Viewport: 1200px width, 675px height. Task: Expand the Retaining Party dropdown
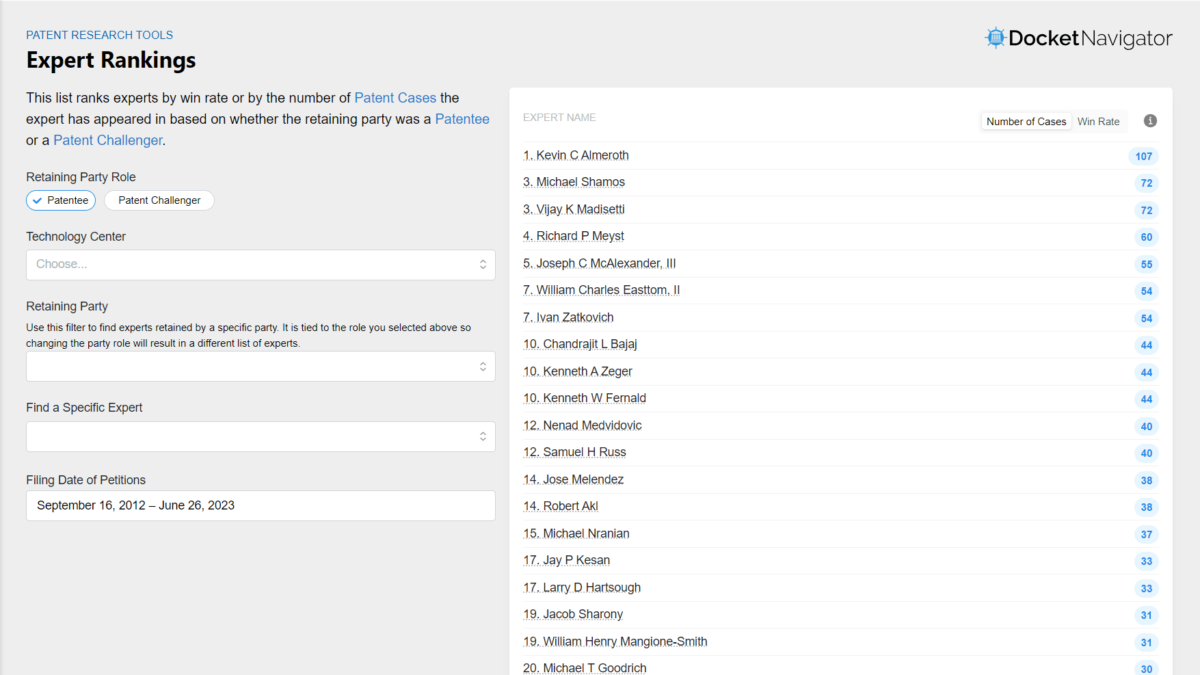[260, 366]
